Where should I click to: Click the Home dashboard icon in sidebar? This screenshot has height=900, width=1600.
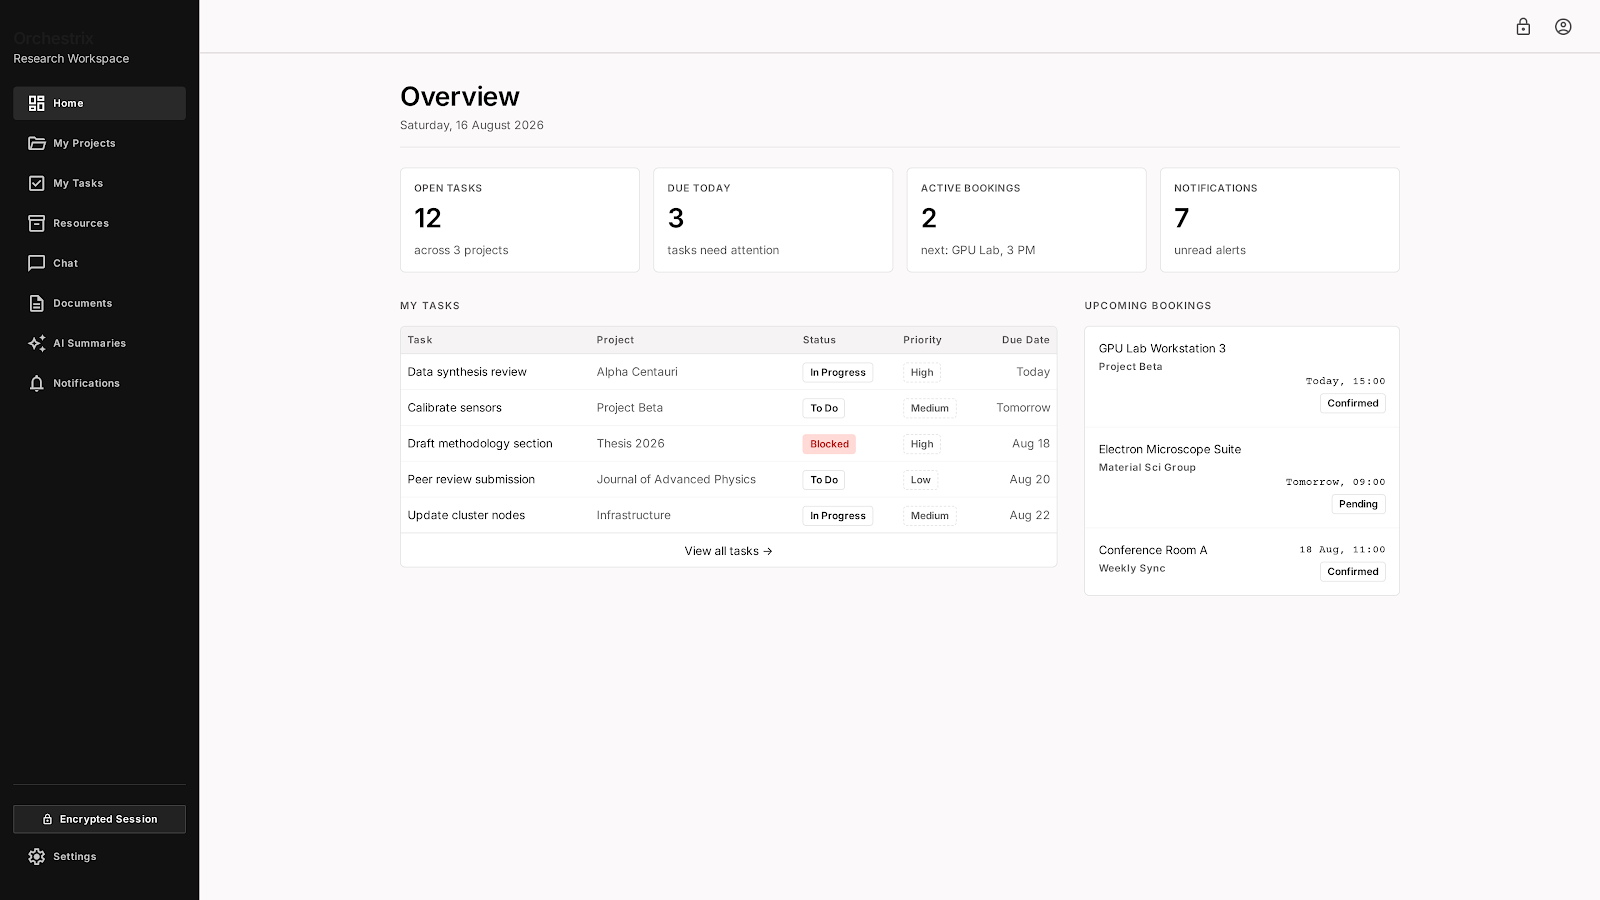pos(37,103)
